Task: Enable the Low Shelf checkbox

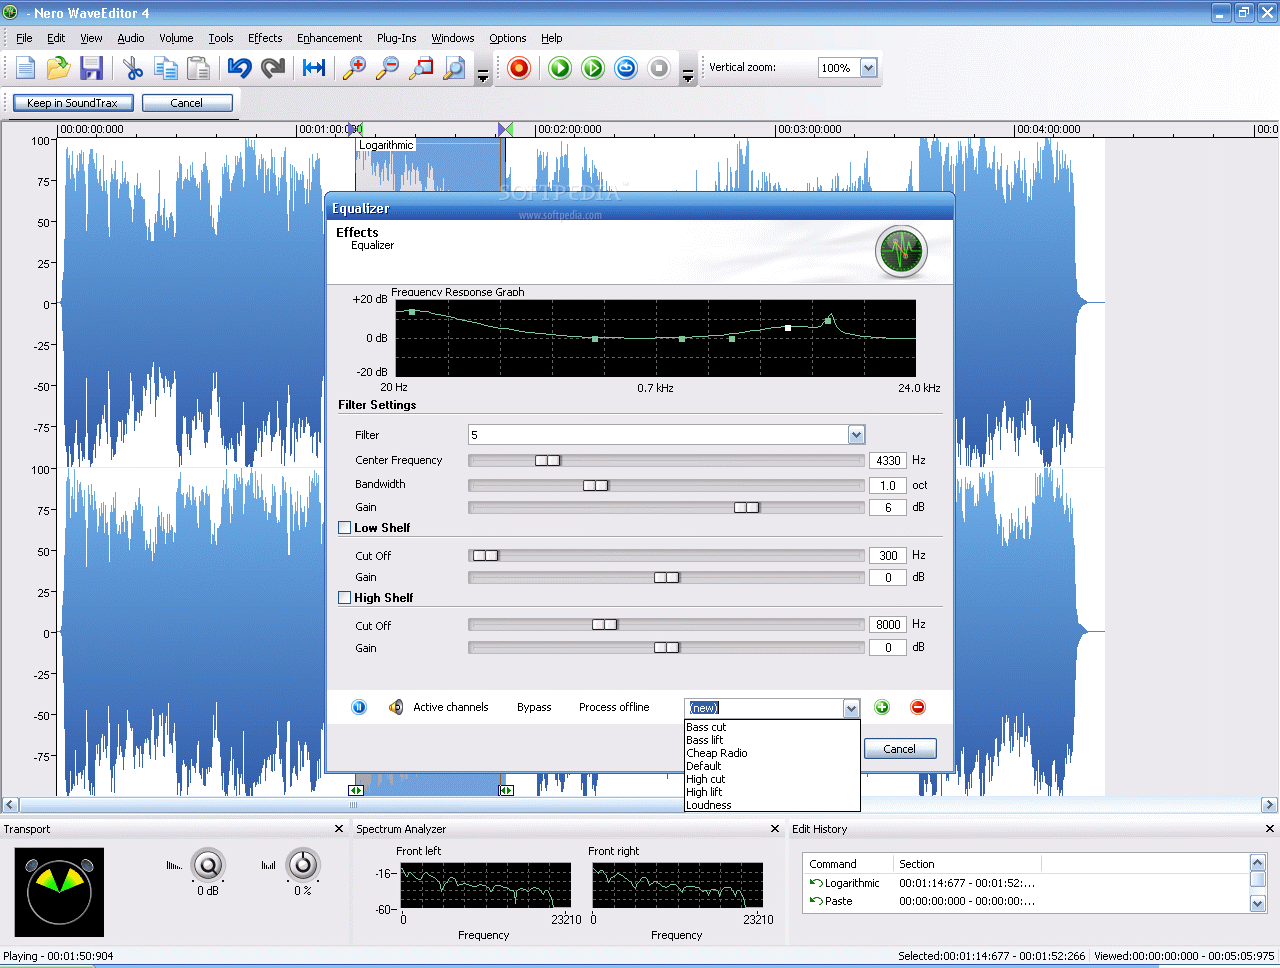Action: click(345, 528)
